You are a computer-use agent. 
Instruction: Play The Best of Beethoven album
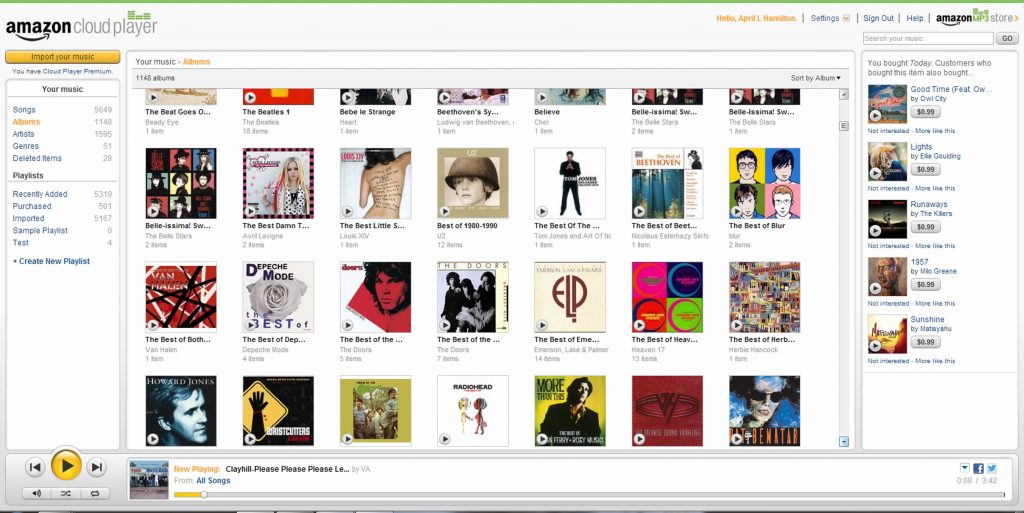coord(639,211)
